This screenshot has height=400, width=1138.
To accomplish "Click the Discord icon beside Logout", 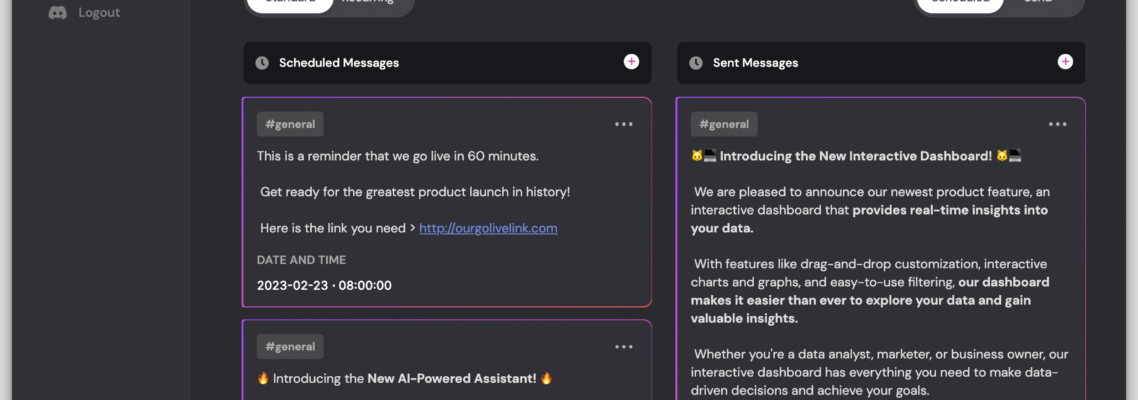I will 58,12.
